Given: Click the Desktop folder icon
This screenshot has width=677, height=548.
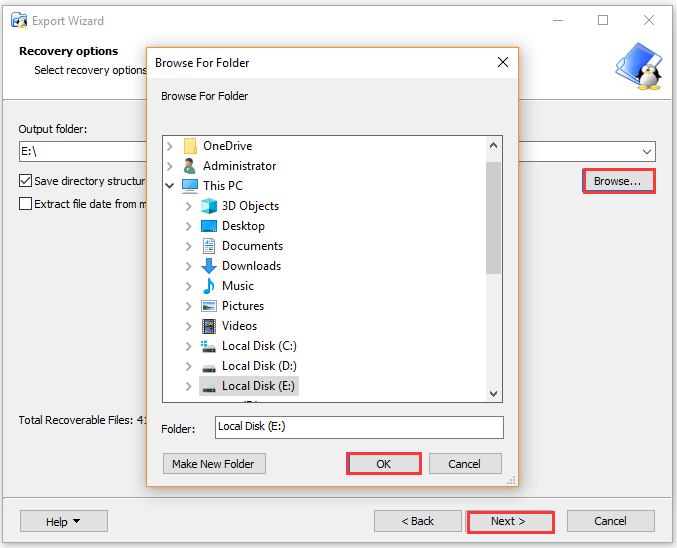Looking at the screenshot, I should click(209, 226).
